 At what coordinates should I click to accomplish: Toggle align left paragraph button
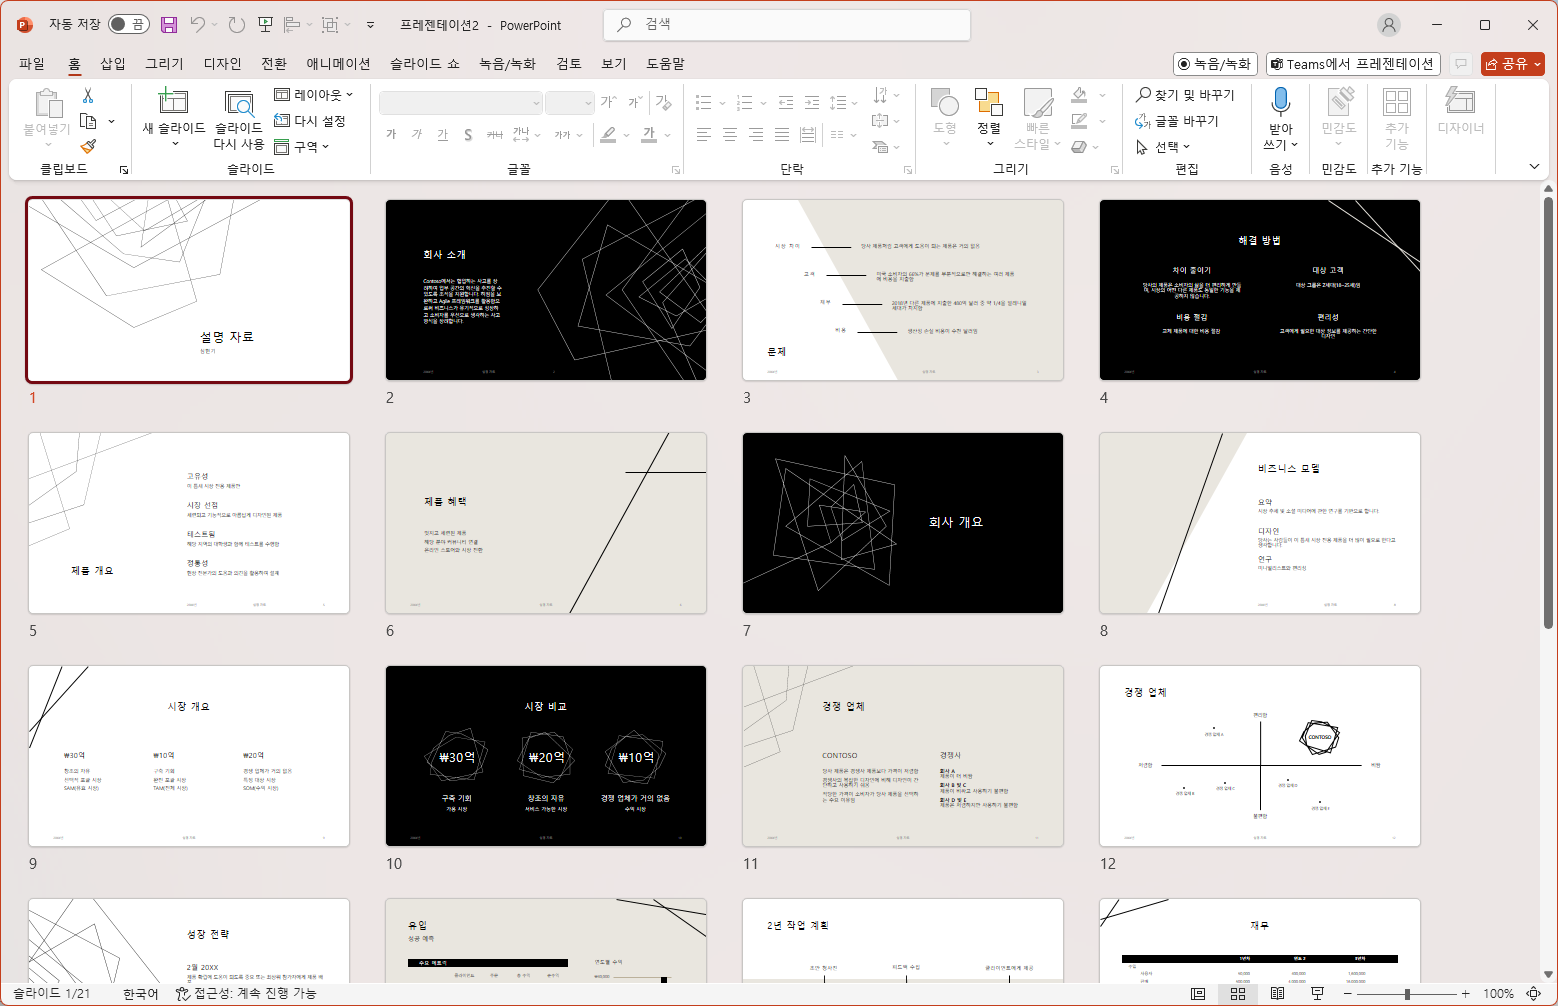(704, 134)
